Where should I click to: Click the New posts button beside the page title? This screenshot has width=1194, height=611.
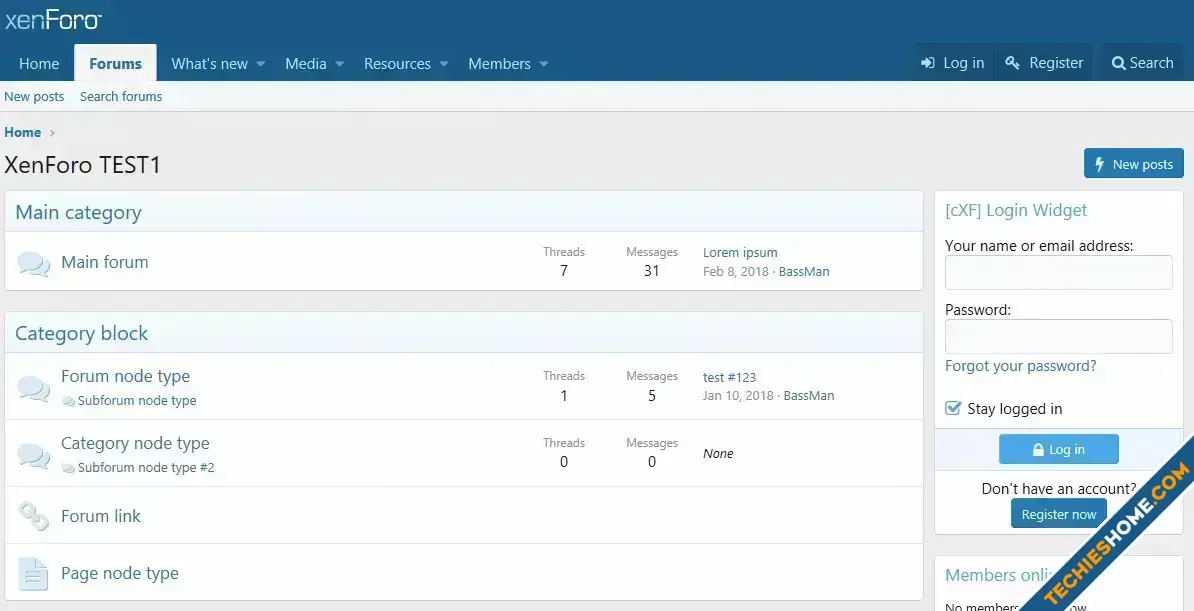(1134, 164)
